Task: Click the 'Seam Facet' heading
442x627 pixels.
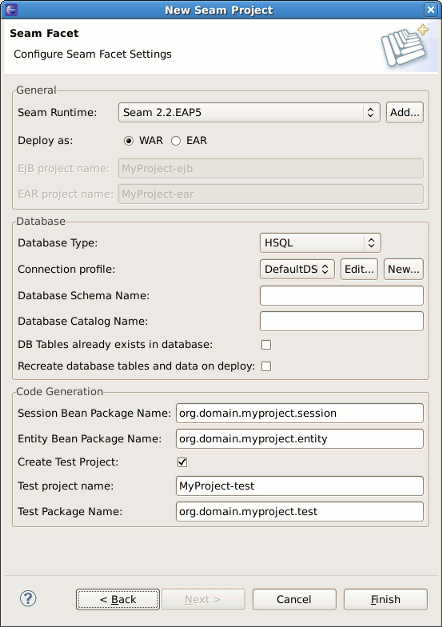Action: (44, 33)
